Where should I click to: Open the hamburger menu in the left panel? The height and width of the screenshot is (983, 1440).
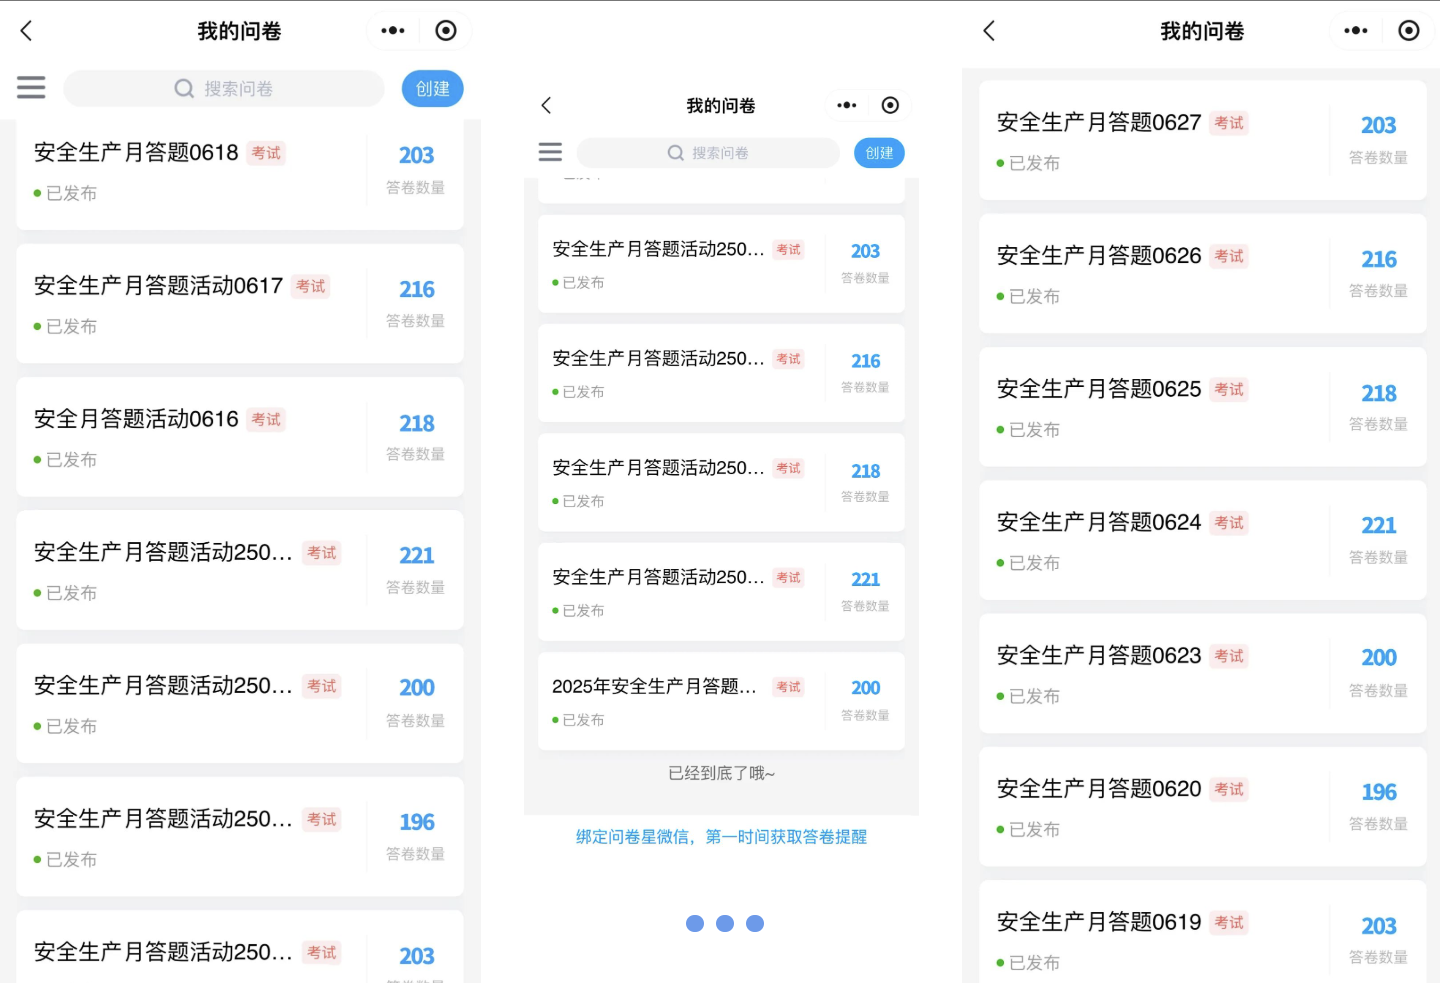pyautogui.click(x=31, y=88)
